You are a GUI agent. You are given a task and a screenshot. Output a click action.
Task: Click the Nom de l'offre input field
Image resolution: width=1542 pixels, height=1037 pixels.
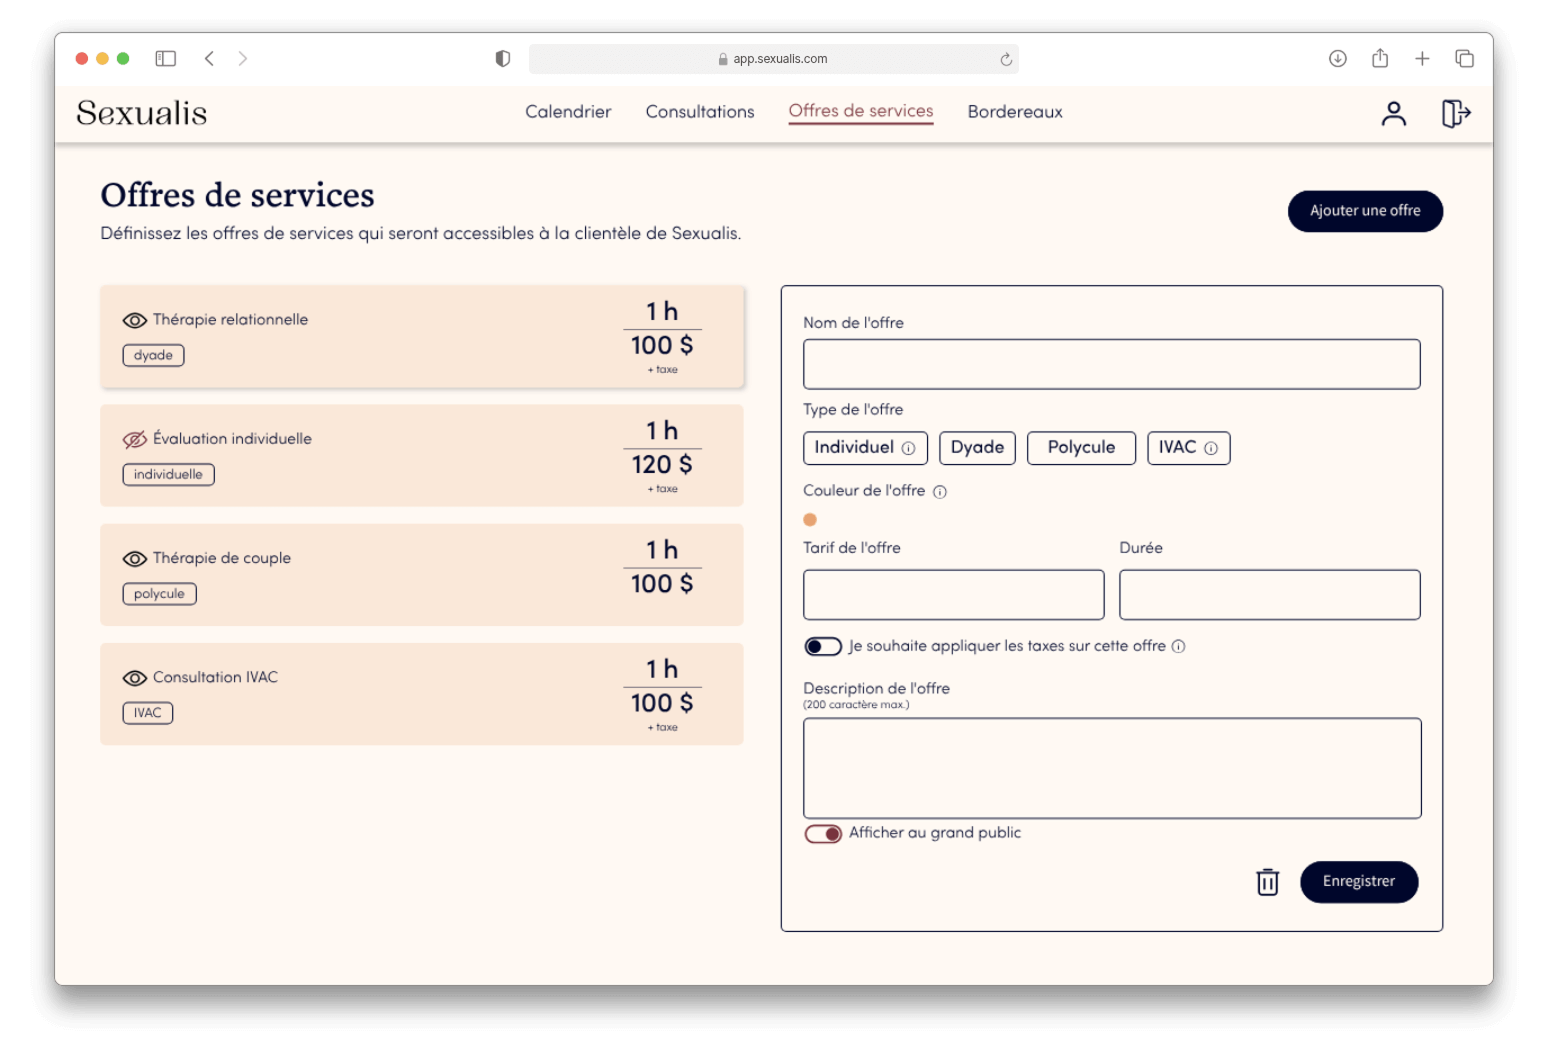click(1111, 364)
